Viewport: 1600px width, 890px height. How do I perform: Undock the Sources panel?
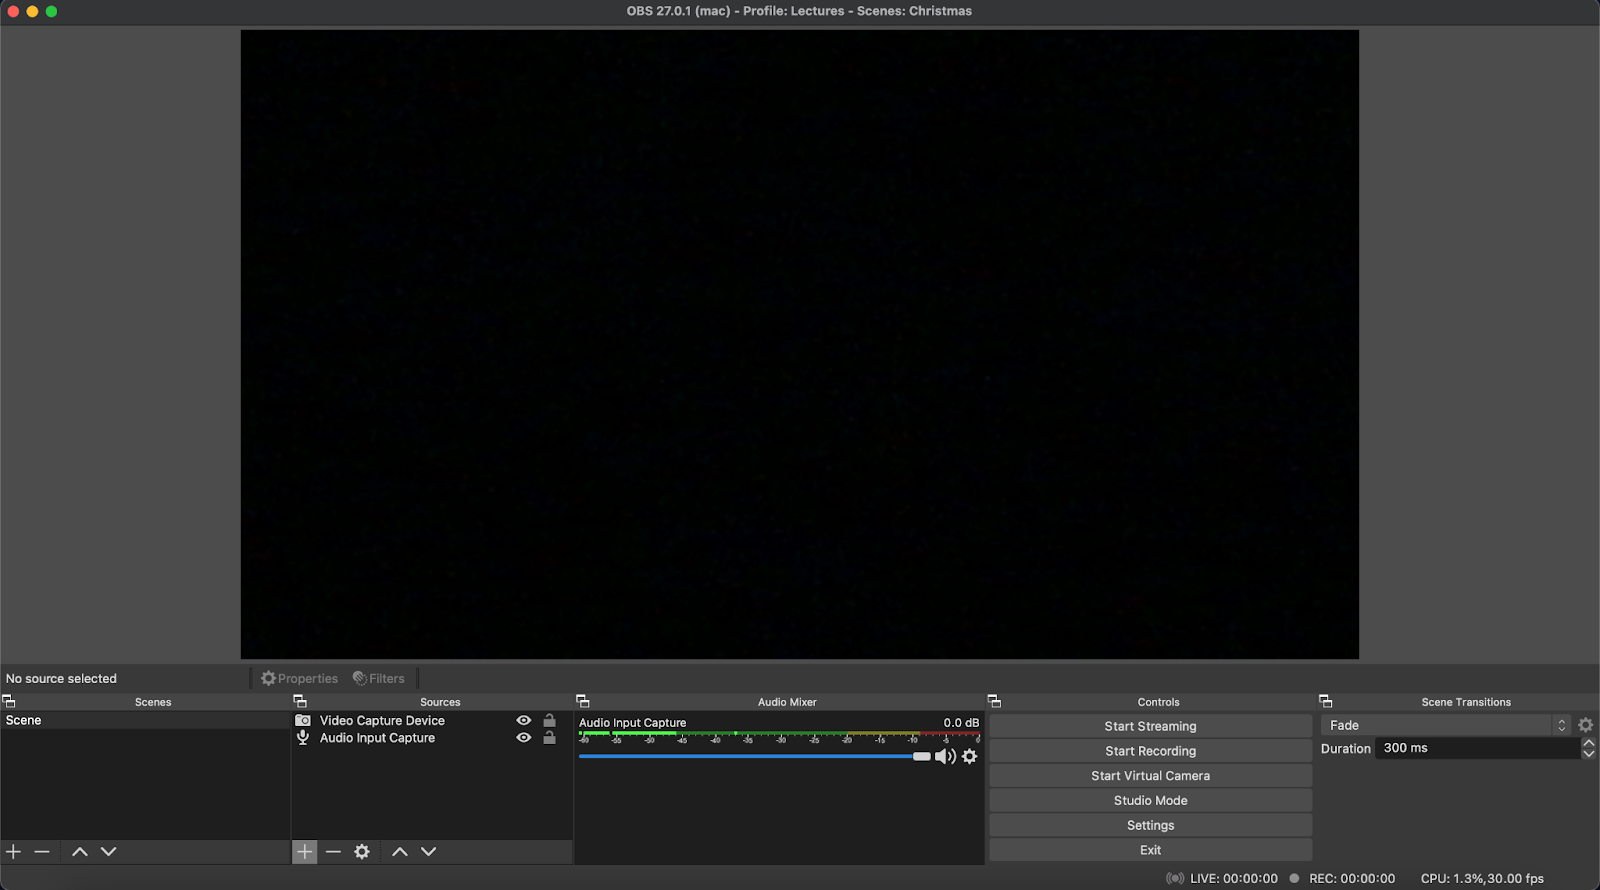(300, 701)
